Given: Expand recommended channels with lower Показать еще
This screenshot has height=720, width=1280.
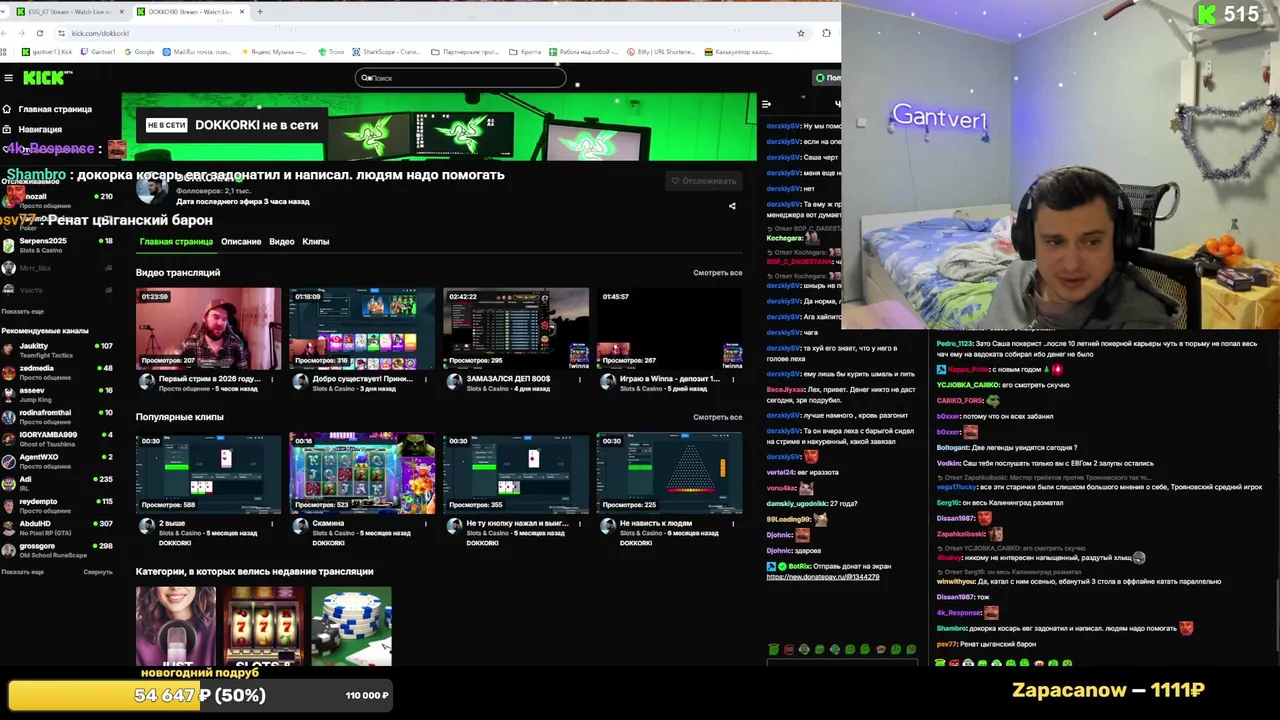Looking at the screenshot, I should tap(22, 572).
